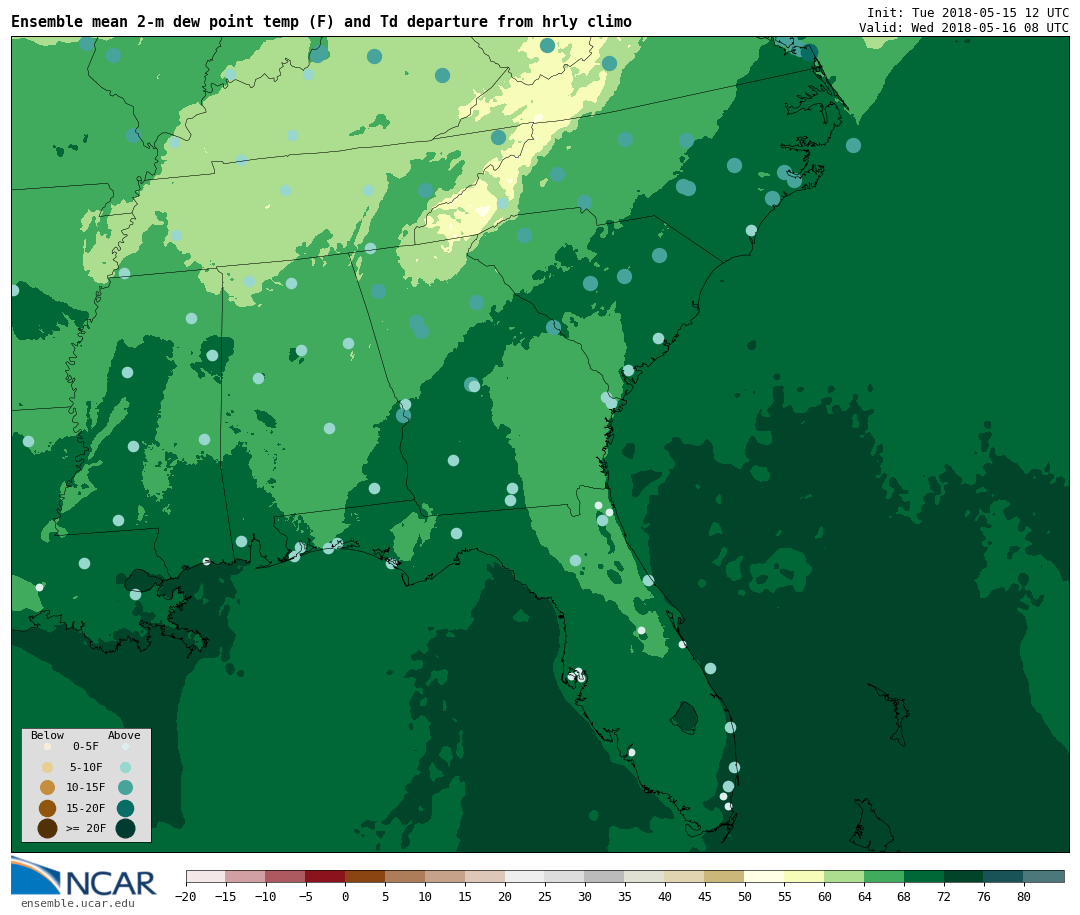Click the '50' label under the color bar
Image resolution: width=1080 pixels, height=915 pixels.
[x=745, y=896]
